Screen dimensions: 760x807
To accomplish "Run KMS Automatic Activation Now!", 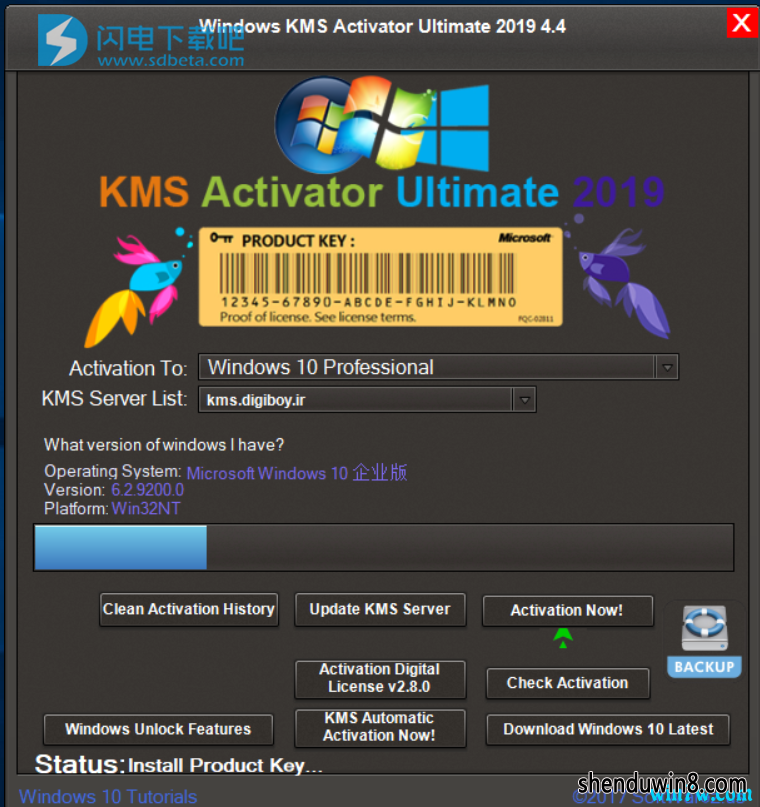I will point(380,727).
